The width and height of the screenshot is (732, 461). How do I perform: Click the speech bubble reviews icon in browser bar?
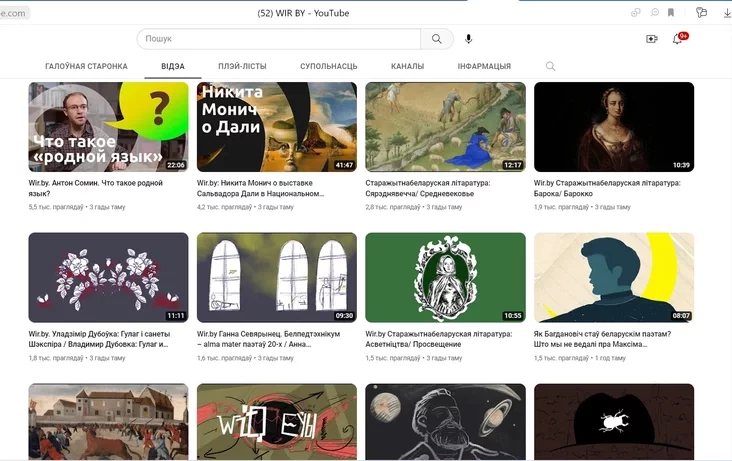pyautogui.click(x=655, y=13)
